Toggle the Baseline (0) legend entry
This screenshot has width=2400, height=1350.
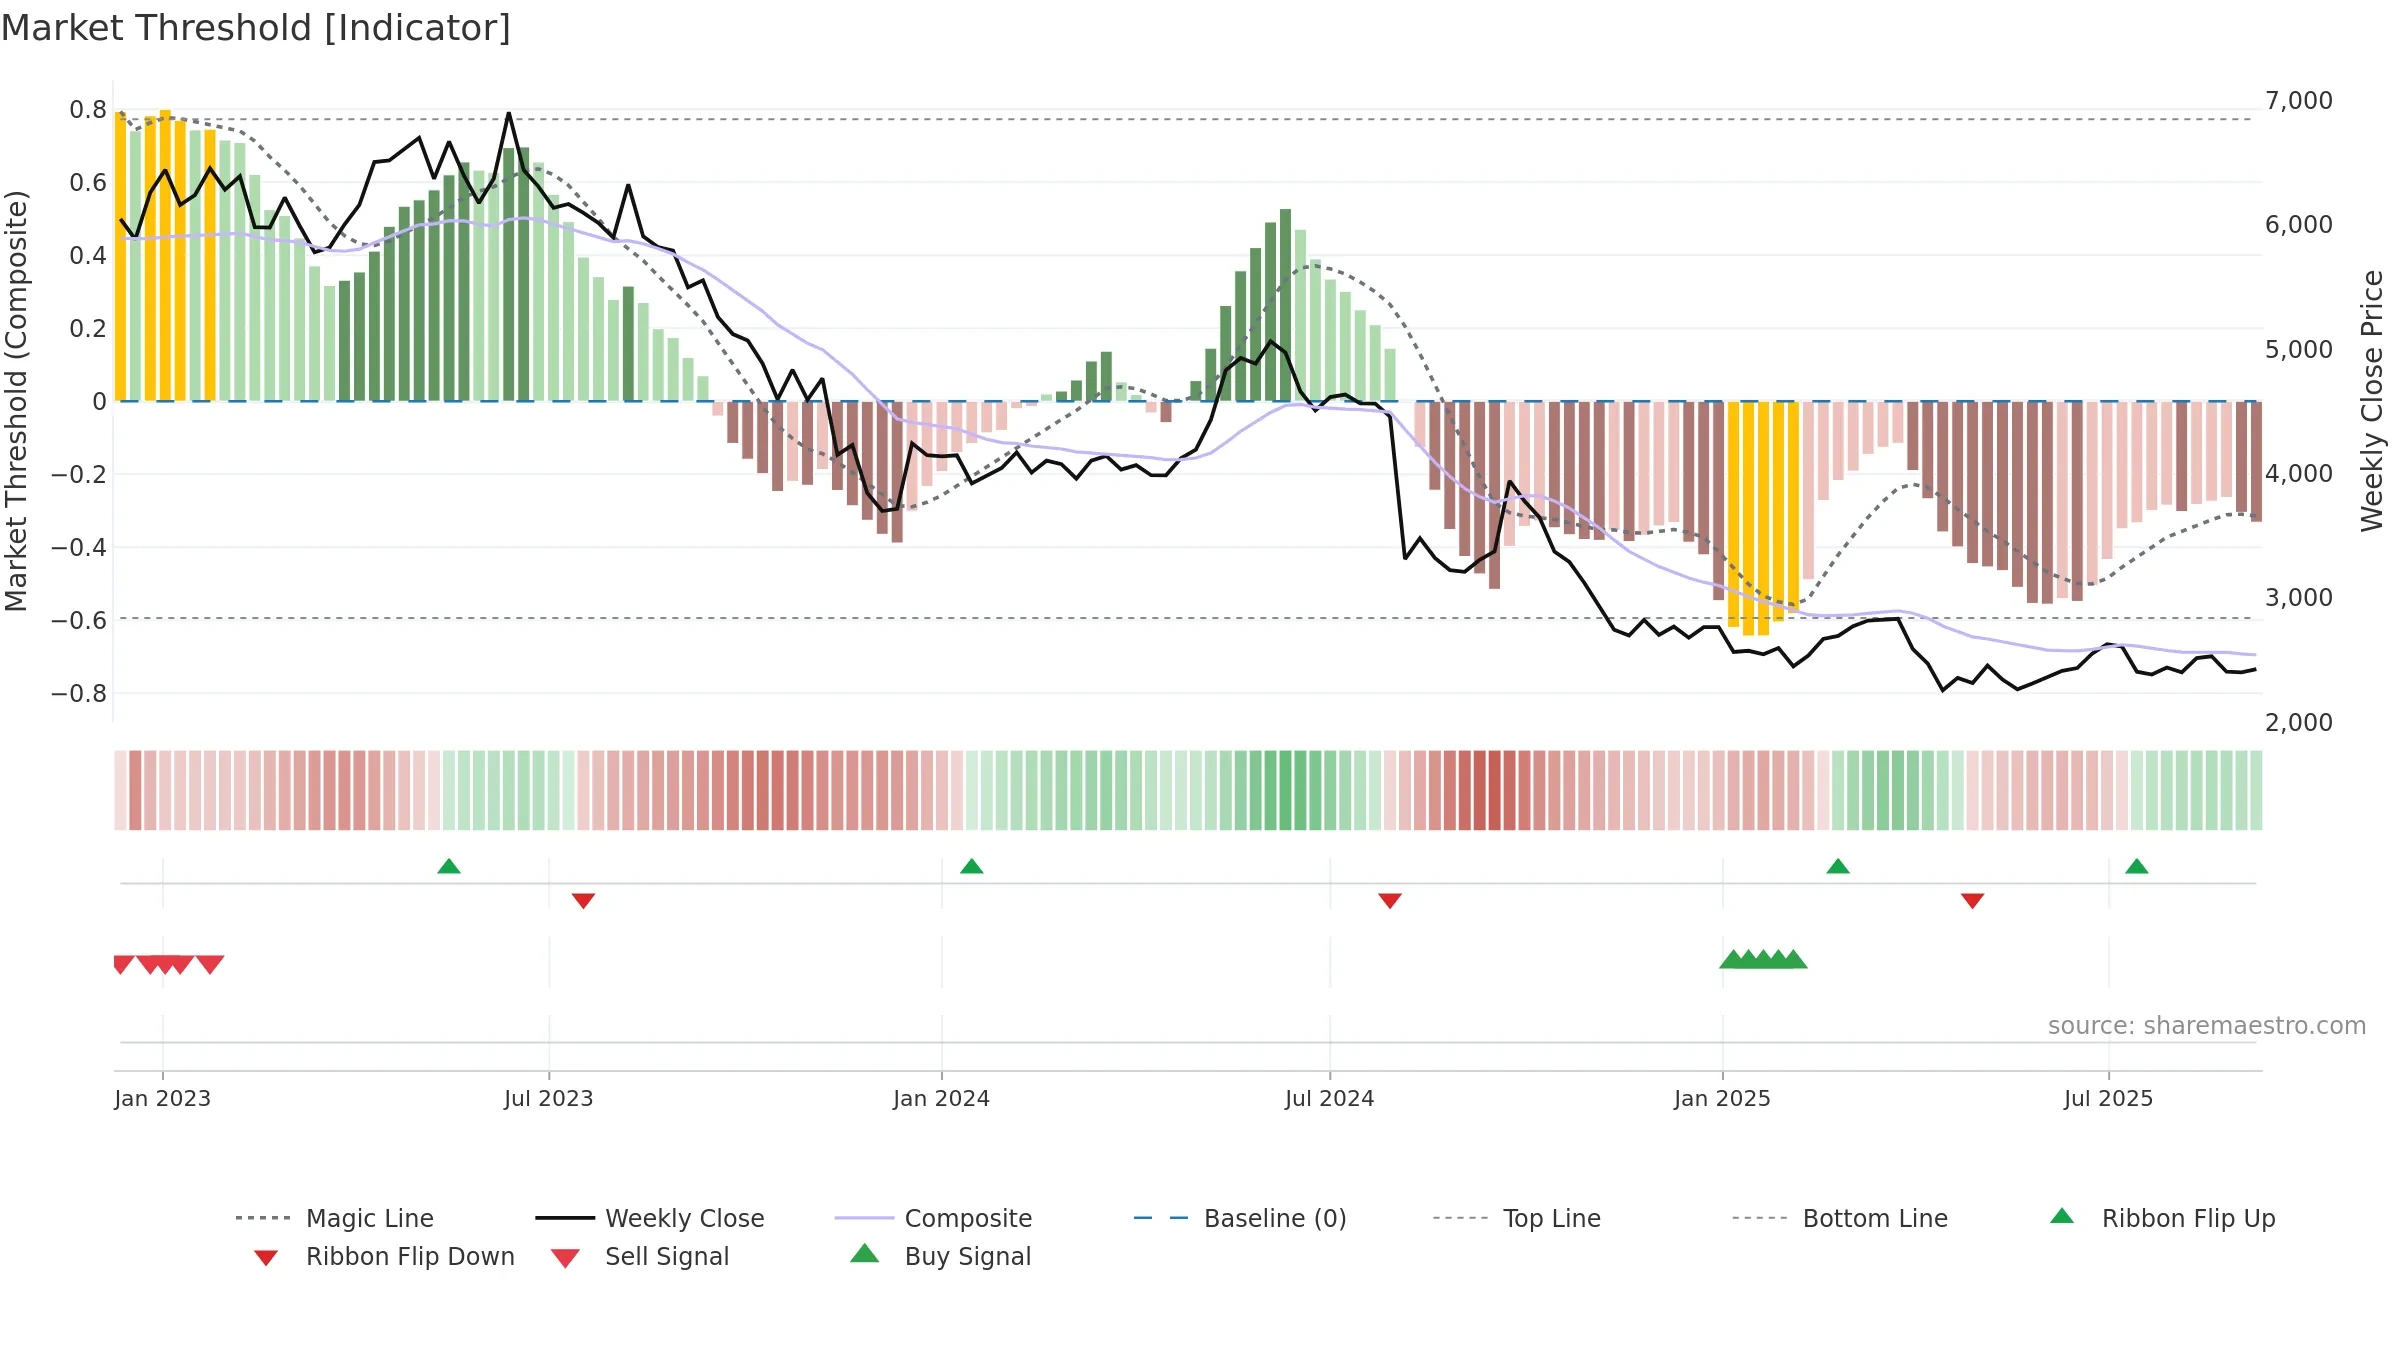tap(1240, 1218)
